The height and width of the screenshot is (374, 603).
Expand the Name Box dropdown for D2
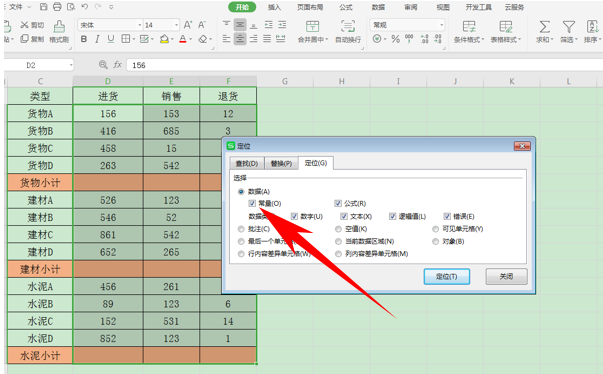[71, 65]
